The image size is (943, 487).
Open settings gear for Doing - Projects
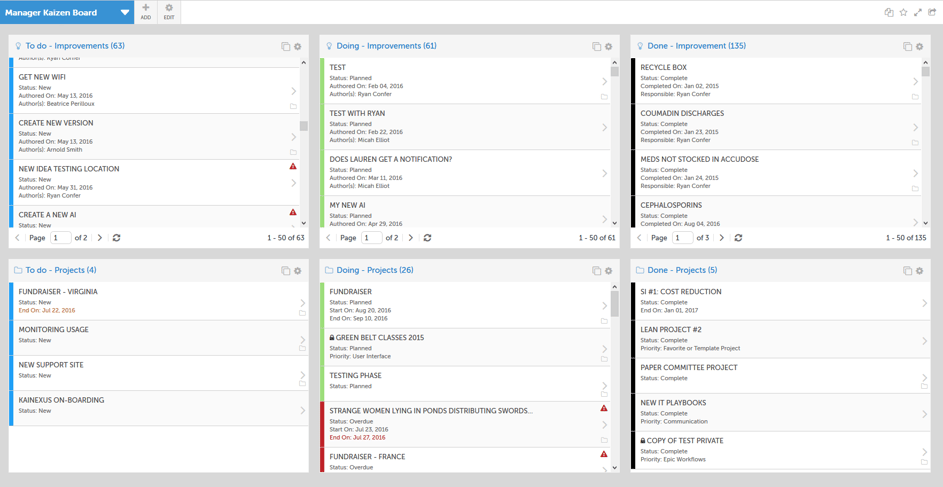608,271
